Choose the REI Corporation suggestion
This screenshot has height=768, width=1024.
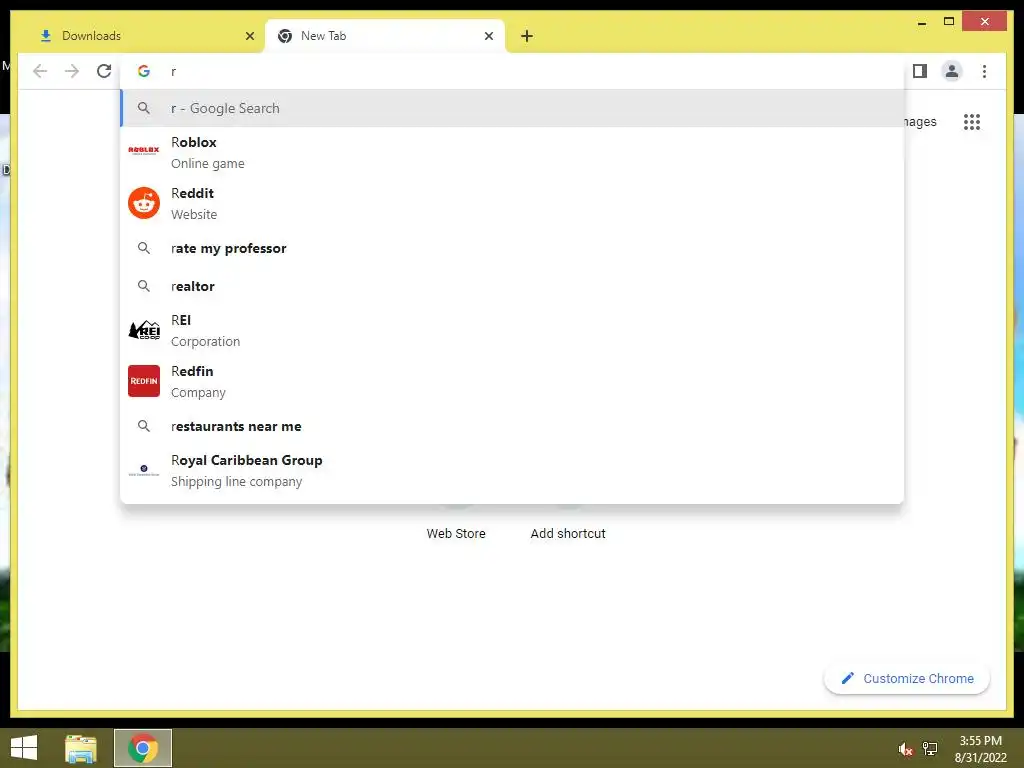pos(512,330)
